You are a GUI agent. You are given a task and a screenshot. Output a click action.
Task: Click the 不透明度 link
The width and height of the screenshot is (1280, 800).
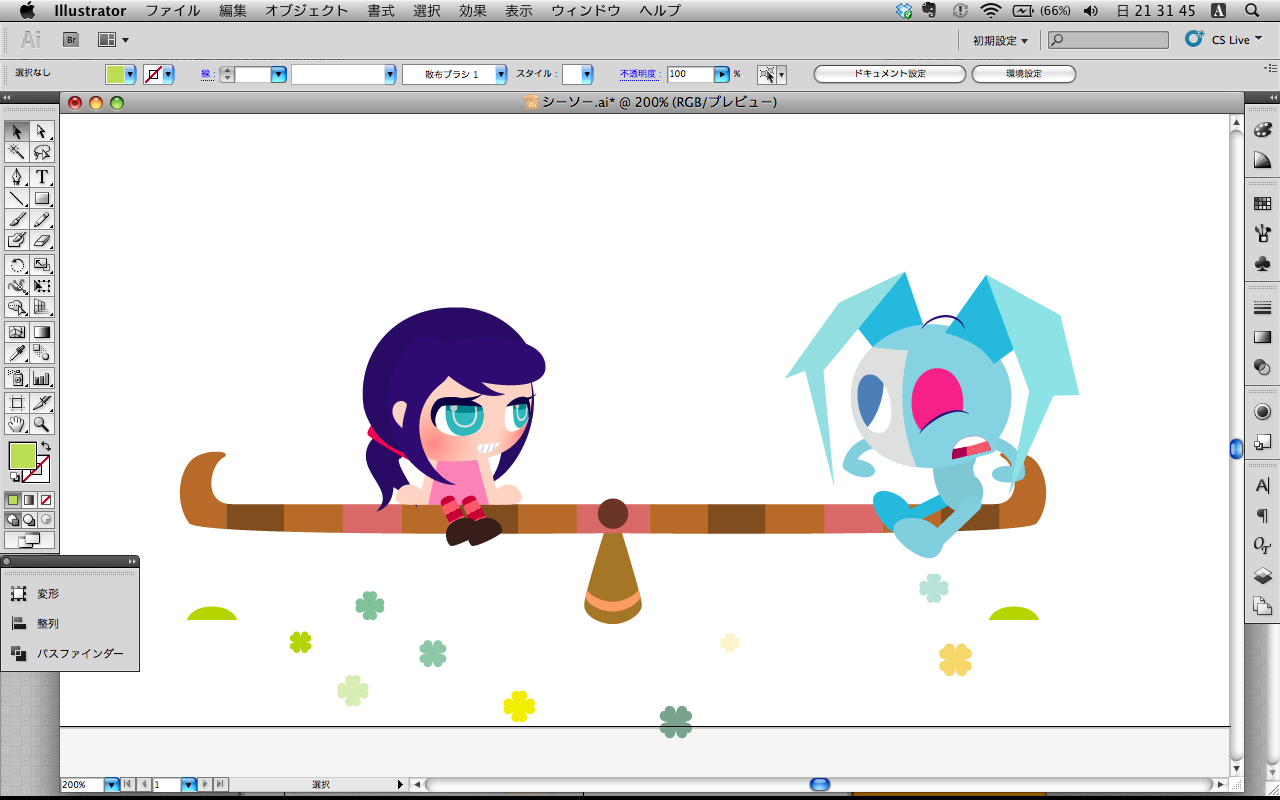(640, 74)
